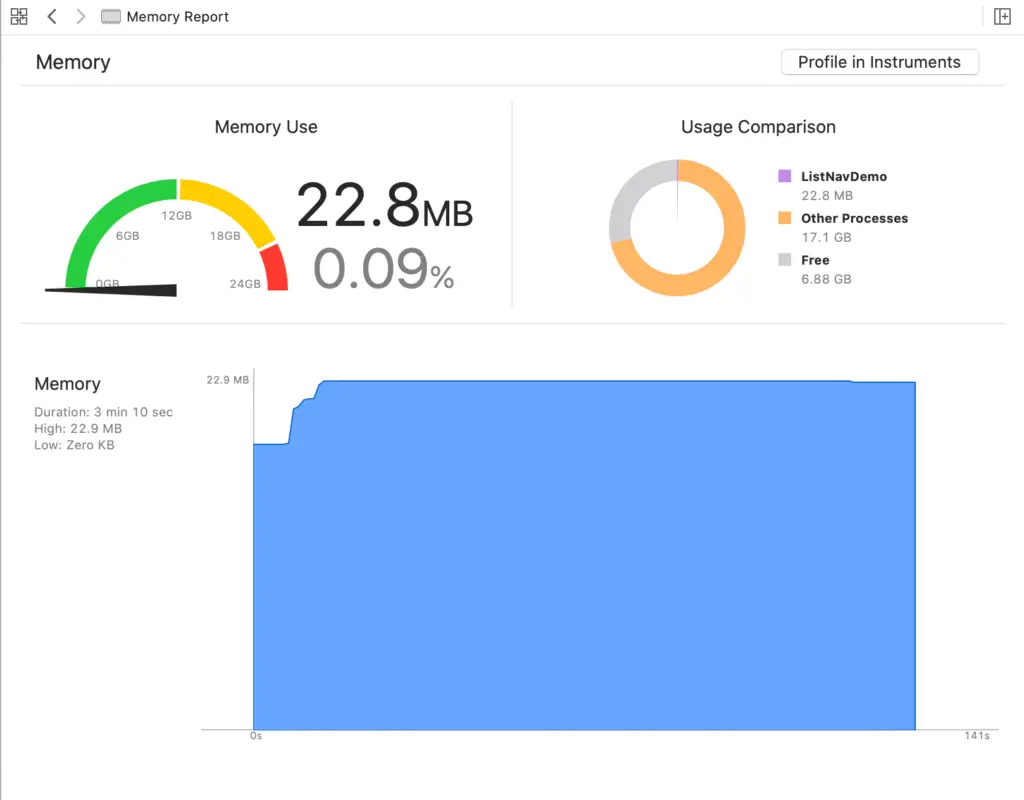Screen dimensions: 1024x800
Task: Add editor pane with split icon
Action: [x=1002, y=16]
